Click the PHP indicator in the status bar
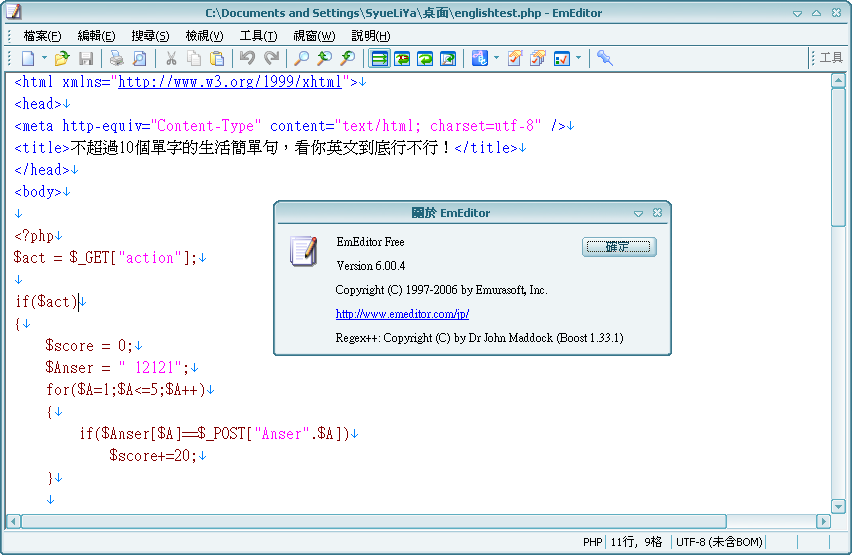Image resolution: width=852 pixels, height=555 pixels. click(592, 542)
